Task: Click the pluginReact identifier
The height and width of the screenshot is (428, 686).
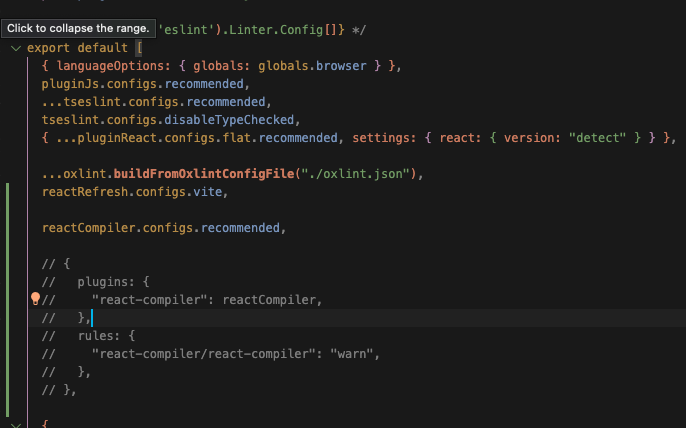Action: point(123,138)
